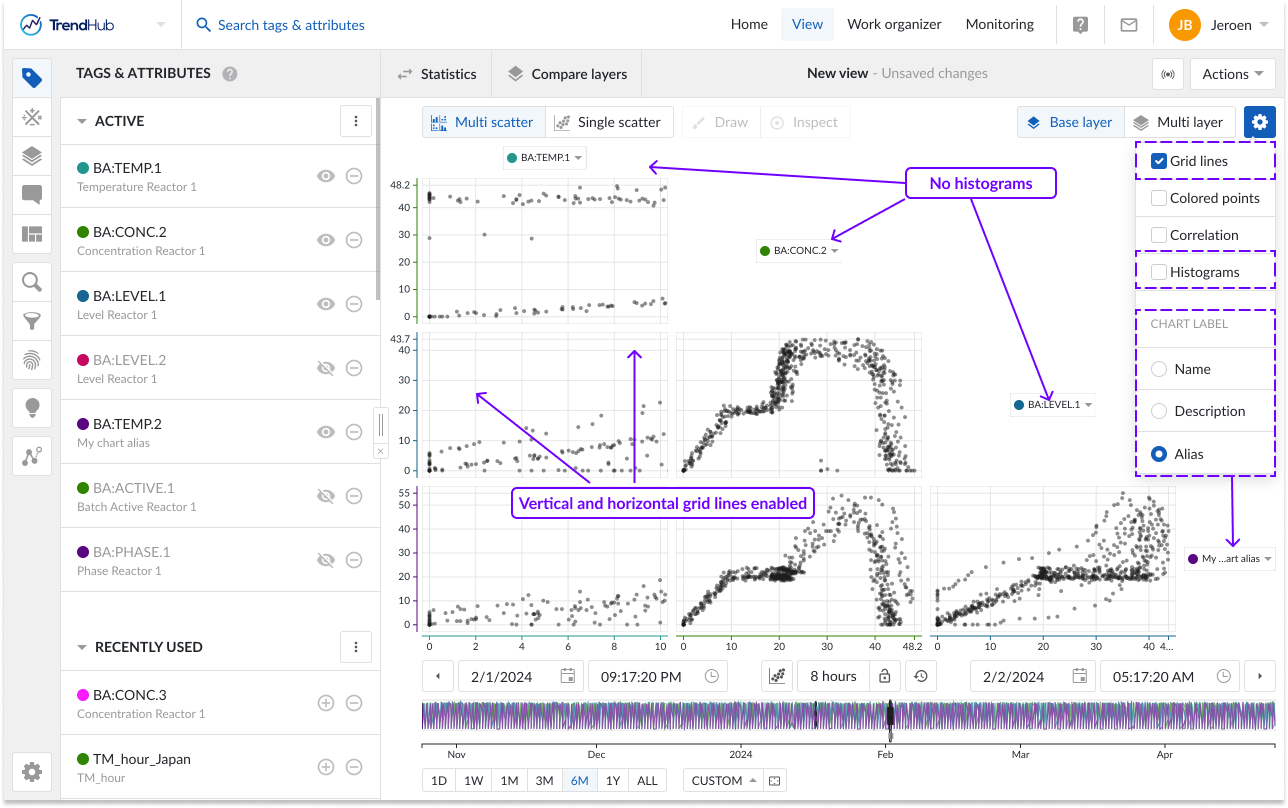The width and height of the screenshot is (1288, 808).
Task: Select the filter funnel icon
Action: tap(31, 320)
